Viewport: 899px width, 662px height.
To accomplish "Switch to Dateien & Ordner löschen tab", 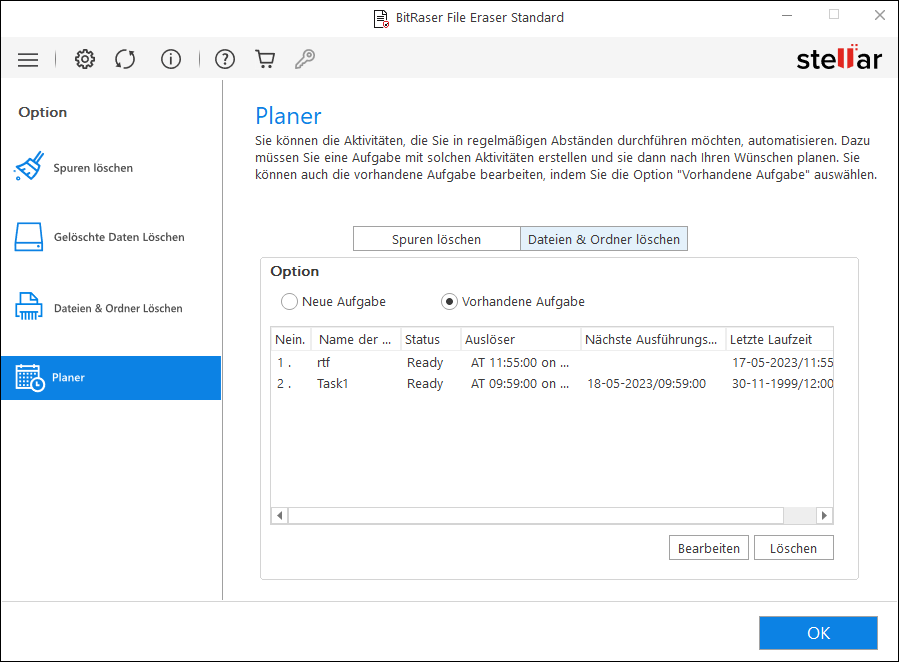I will point(604,239).
